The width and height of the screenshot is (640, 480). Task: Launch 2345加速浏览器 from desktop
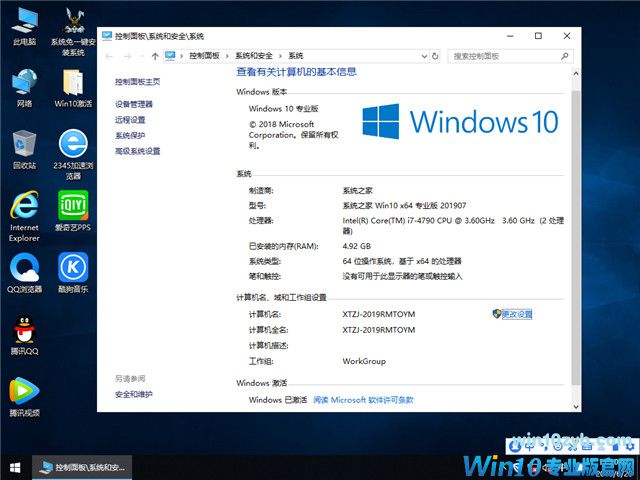pos(73,154)
